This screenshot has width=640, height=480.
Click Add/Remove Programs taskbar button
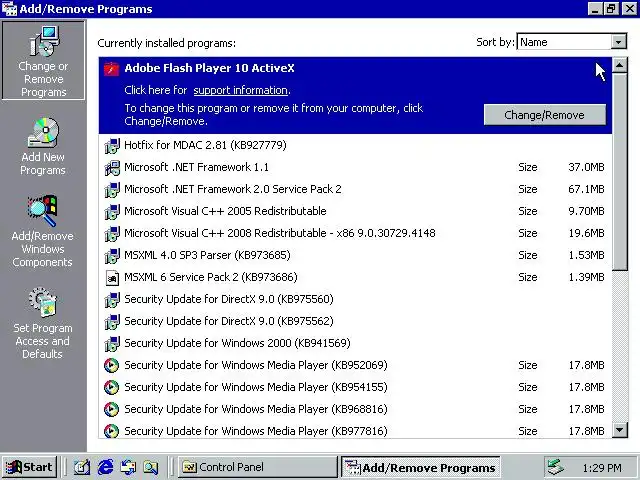[x=421, y=467]
